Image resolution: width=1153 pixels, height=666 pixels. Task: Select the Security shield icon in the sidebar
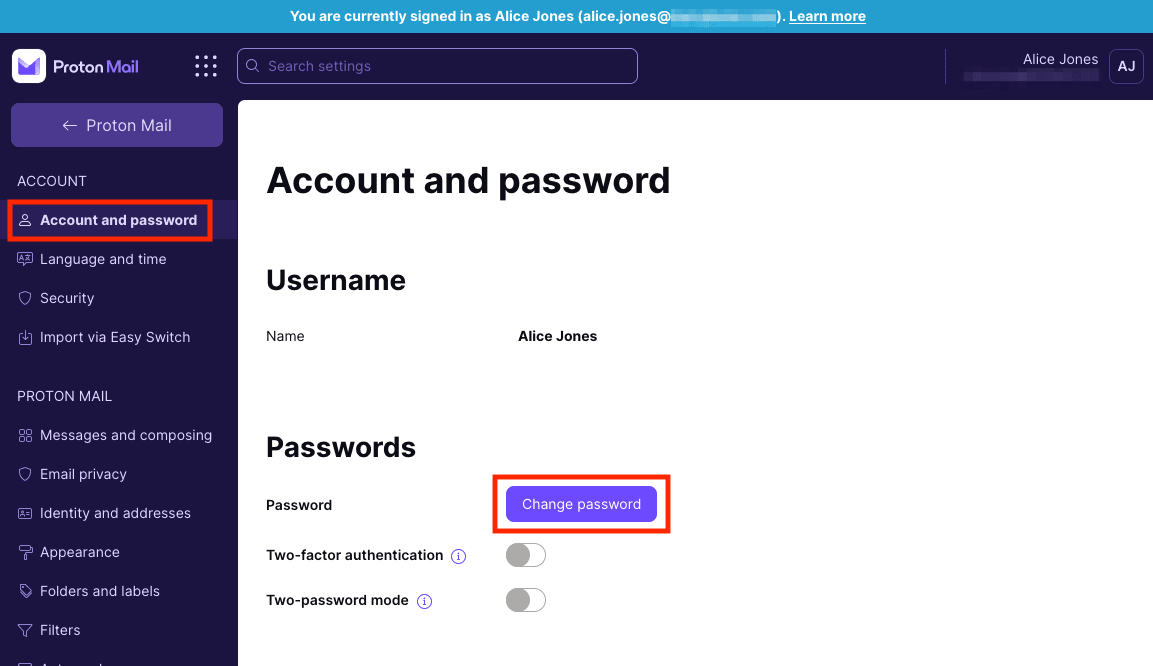(25, 298)
